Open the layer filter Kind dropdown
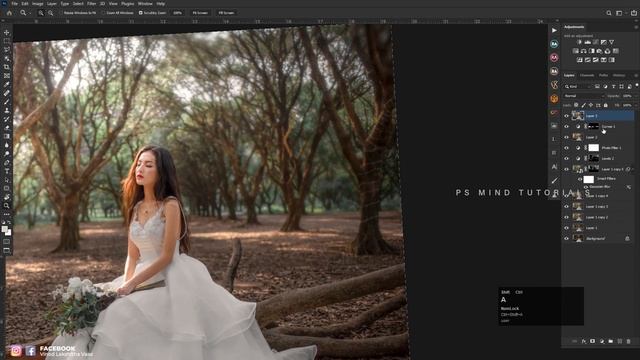640x360 pixels. point(577,87)
